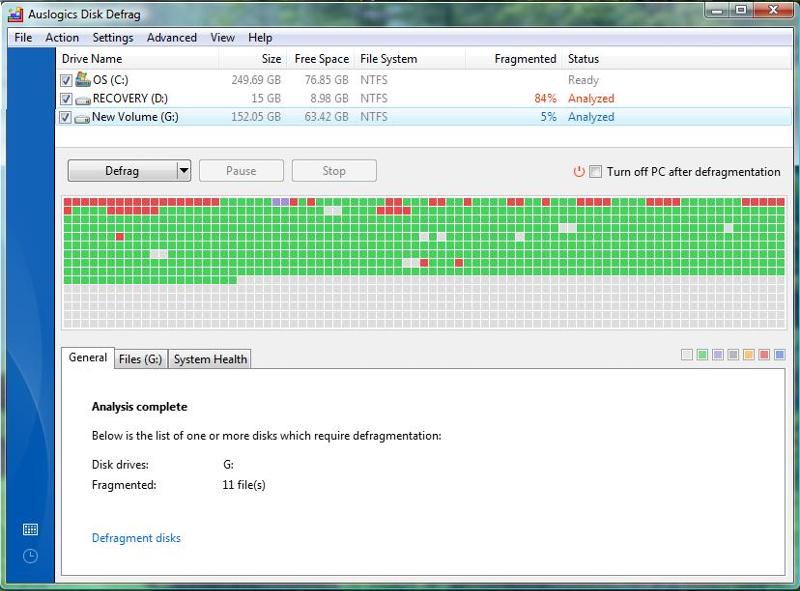Click the RECOVERY (D:) drive icon
This screenshot has width=800, height=591.
click(83, 100)
